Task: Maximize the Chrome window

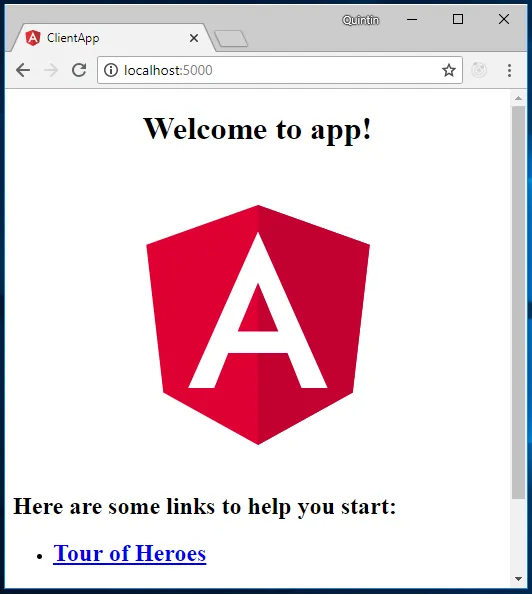Action: coord(458,19)
